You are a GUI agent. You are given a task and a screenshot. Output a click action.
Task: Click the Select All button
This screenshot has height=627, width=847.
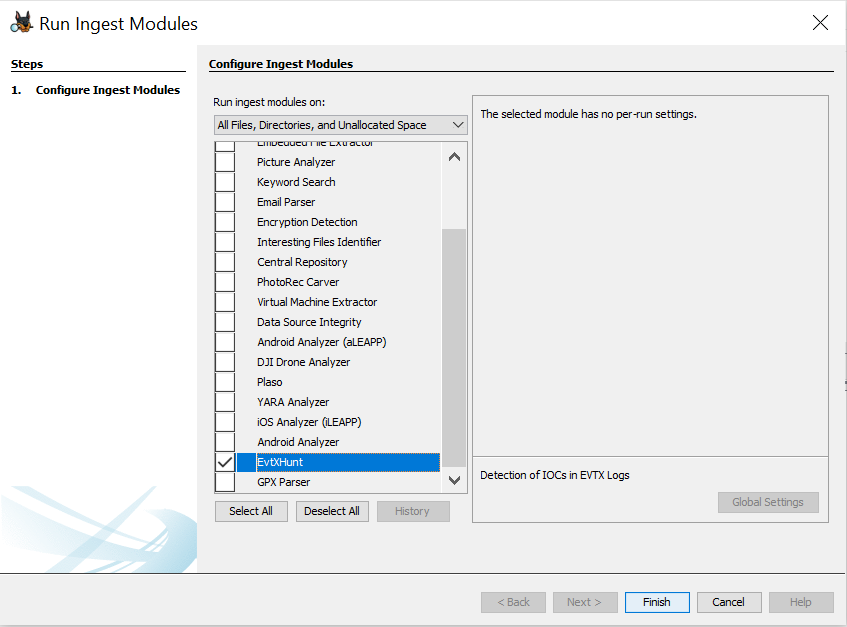coord(251,511)
